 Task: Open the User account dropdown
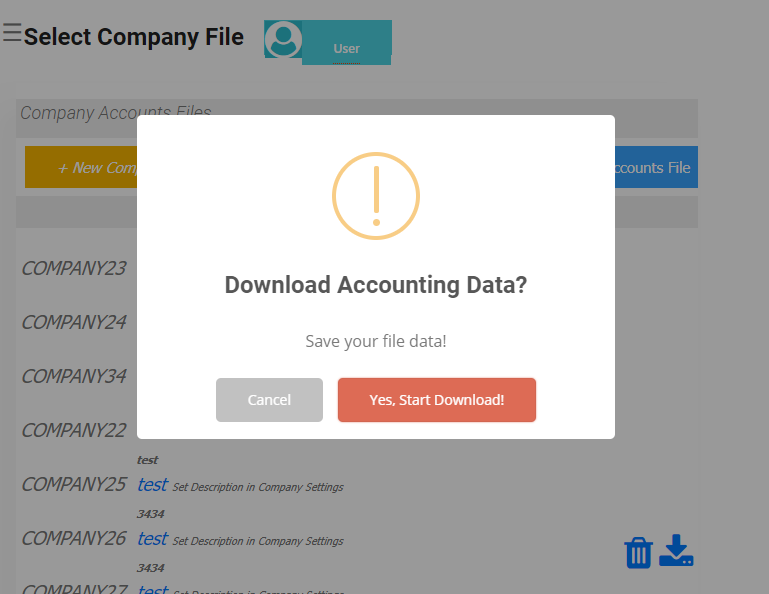tap(346, 48)
